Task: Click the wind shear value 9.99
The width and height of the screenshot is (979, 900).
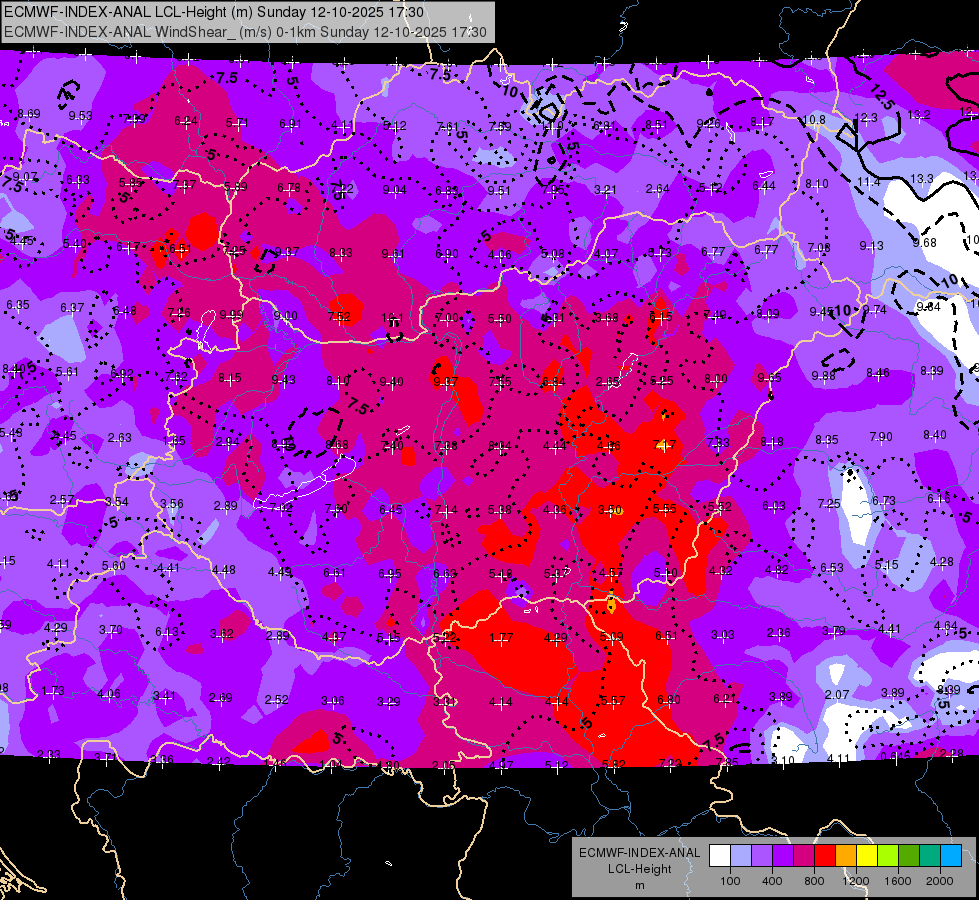Action: pos(232,314)
